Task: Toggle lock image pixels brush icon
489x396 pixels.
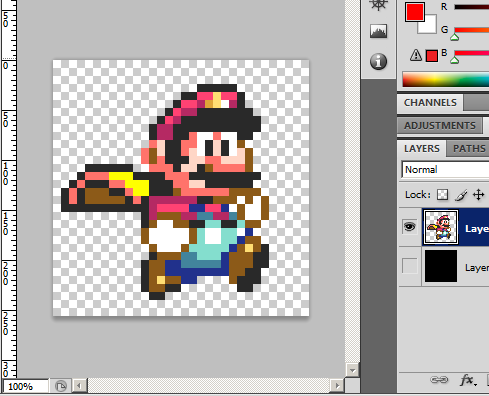Action: pyautogui.click(x=461, y=195)
